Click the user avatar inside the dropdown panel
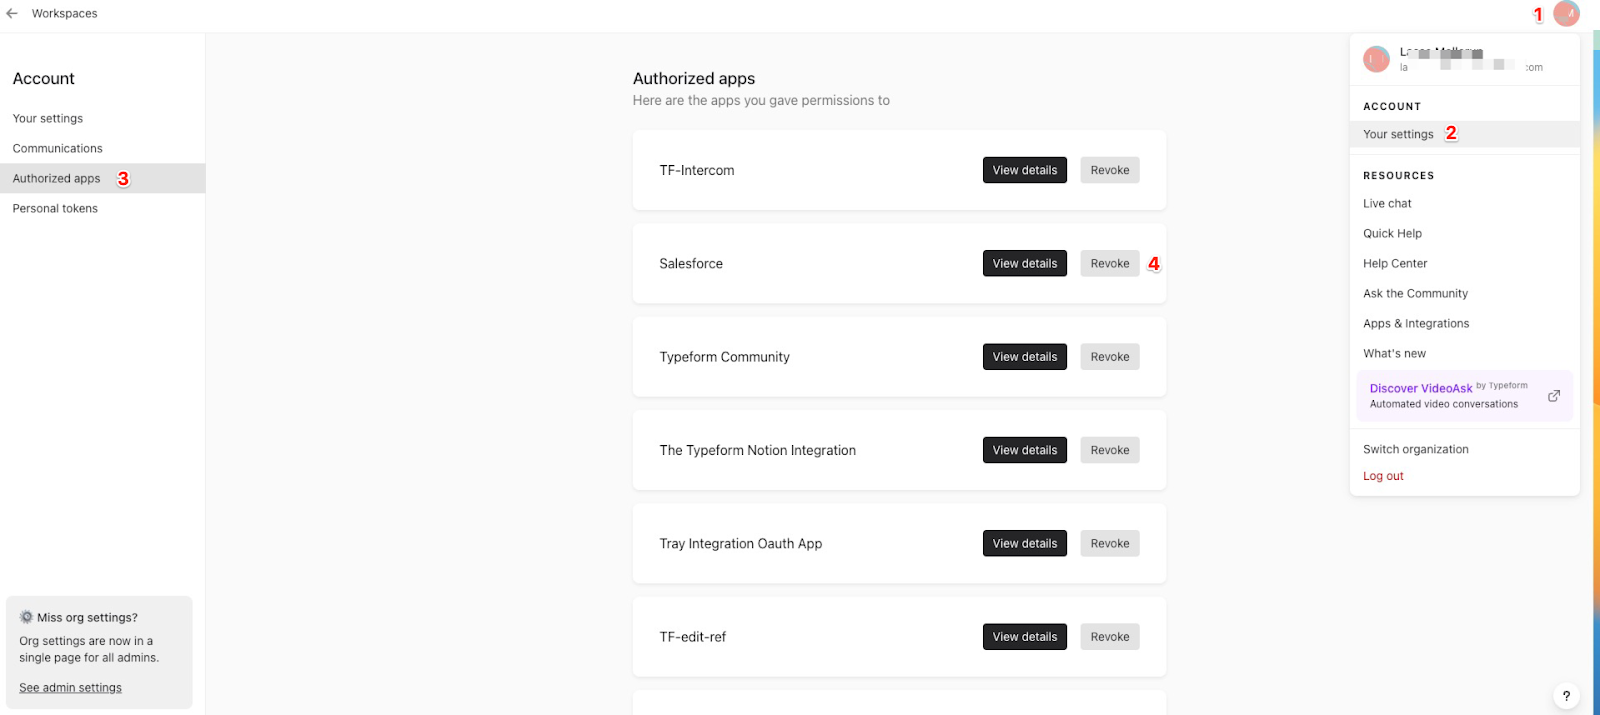1600x715 pixels. click(1376, 59)
